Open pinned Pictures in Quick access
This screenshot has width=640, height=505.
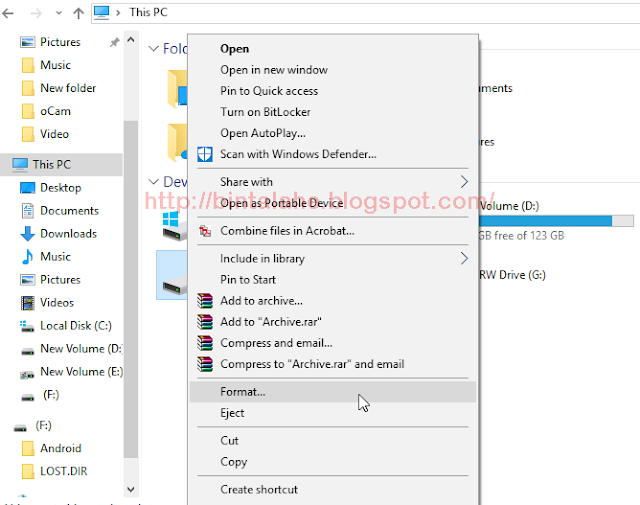[x=60, y=42]
